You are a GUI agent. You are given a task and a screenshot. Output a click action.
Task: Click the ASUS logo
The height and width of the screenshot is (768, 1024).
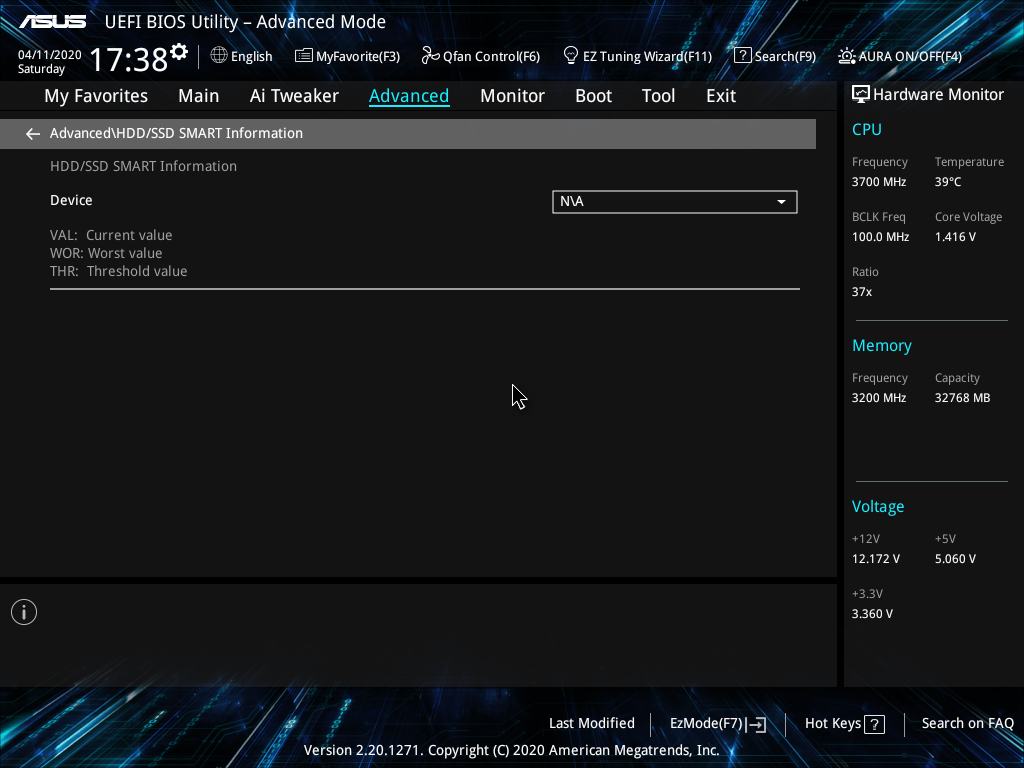[x=52, y=22]
